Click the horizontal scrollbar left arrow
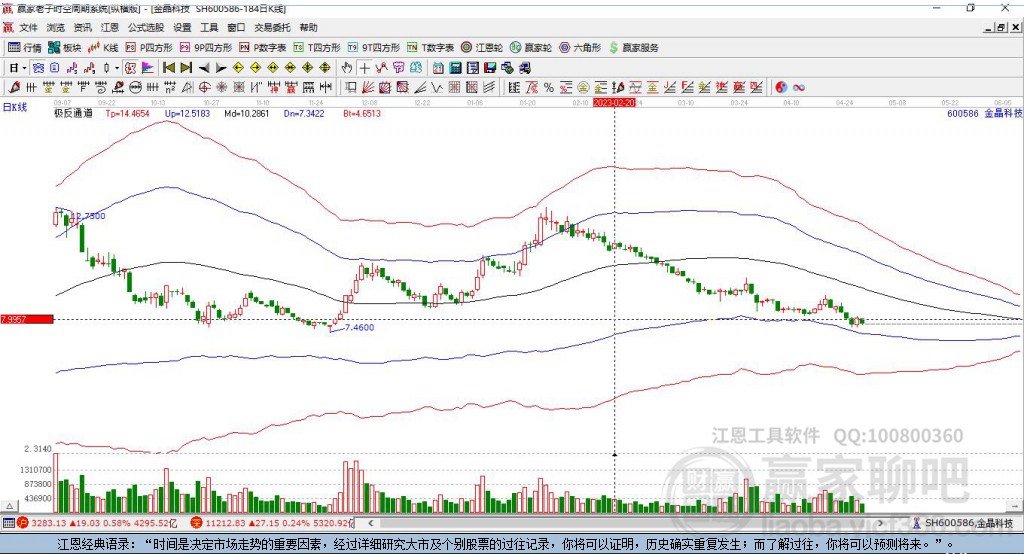Screen dimensions: 1024x554 click(371, 523)
